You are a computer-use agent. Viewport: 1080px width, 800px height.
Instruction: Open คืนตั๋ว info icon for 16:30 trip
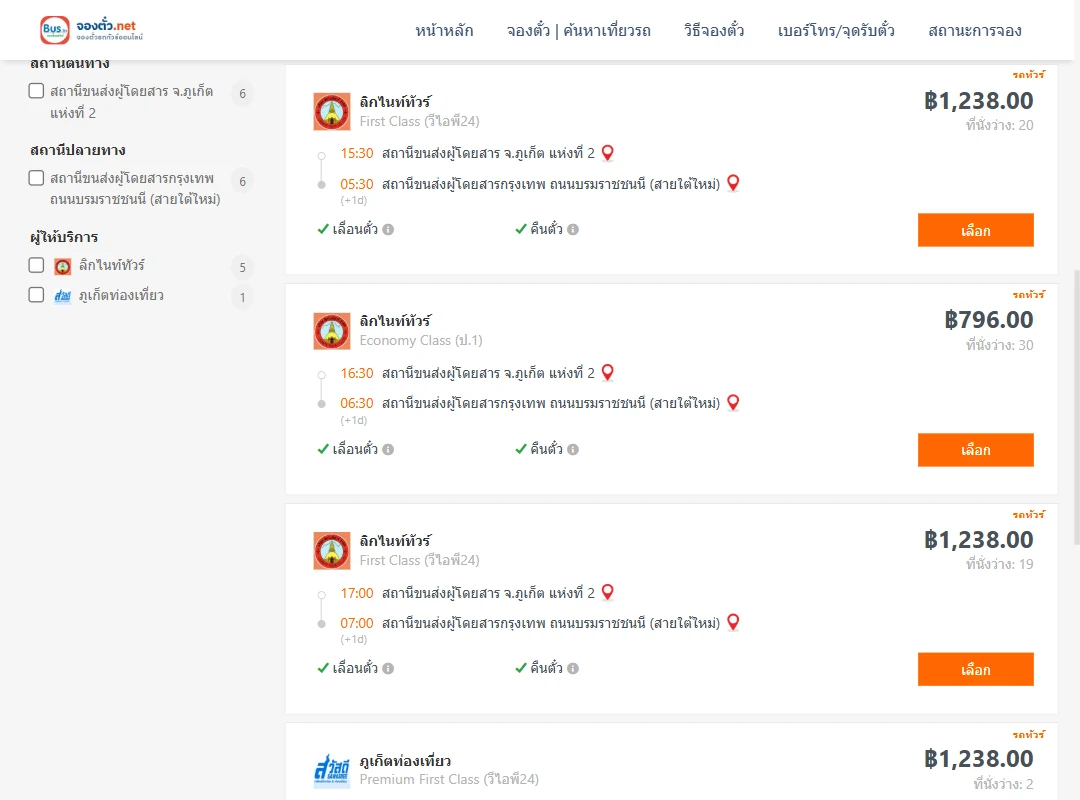point(573,449)
